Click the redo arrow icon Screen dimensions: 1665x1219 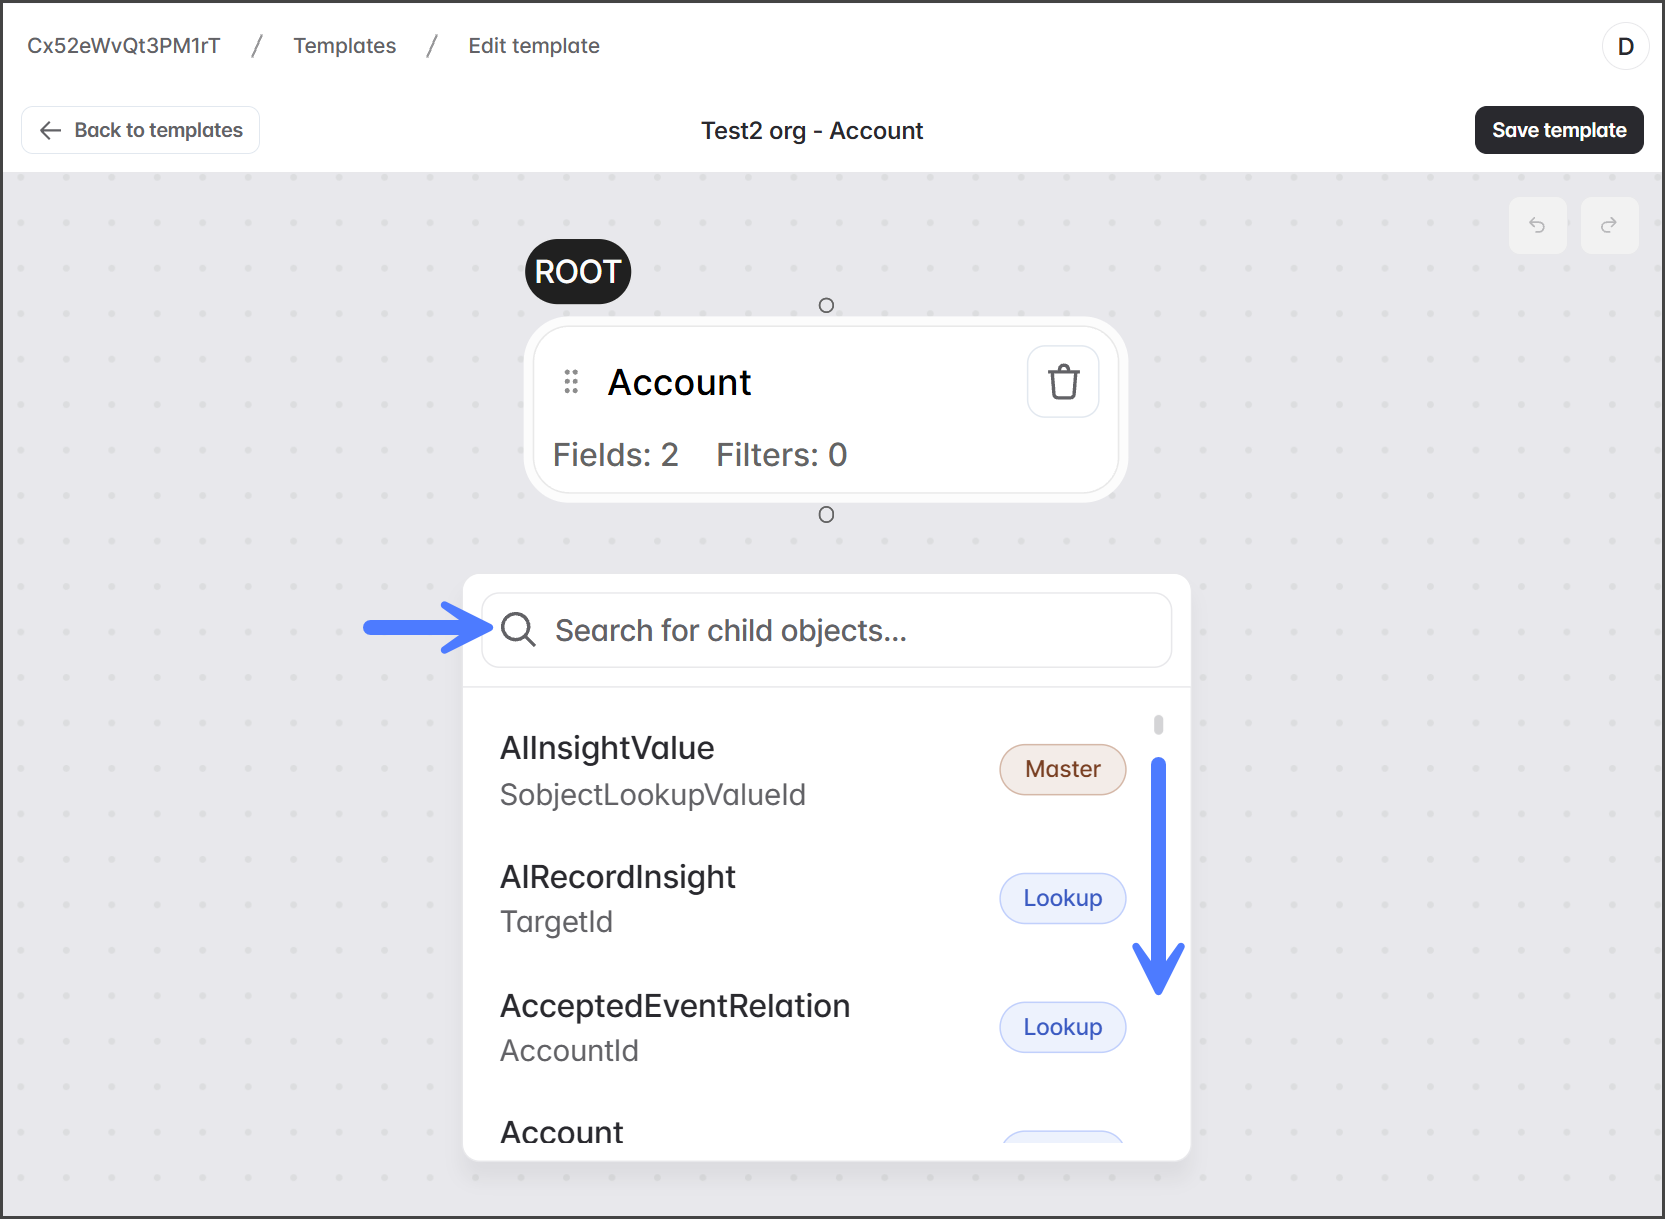1609,225
